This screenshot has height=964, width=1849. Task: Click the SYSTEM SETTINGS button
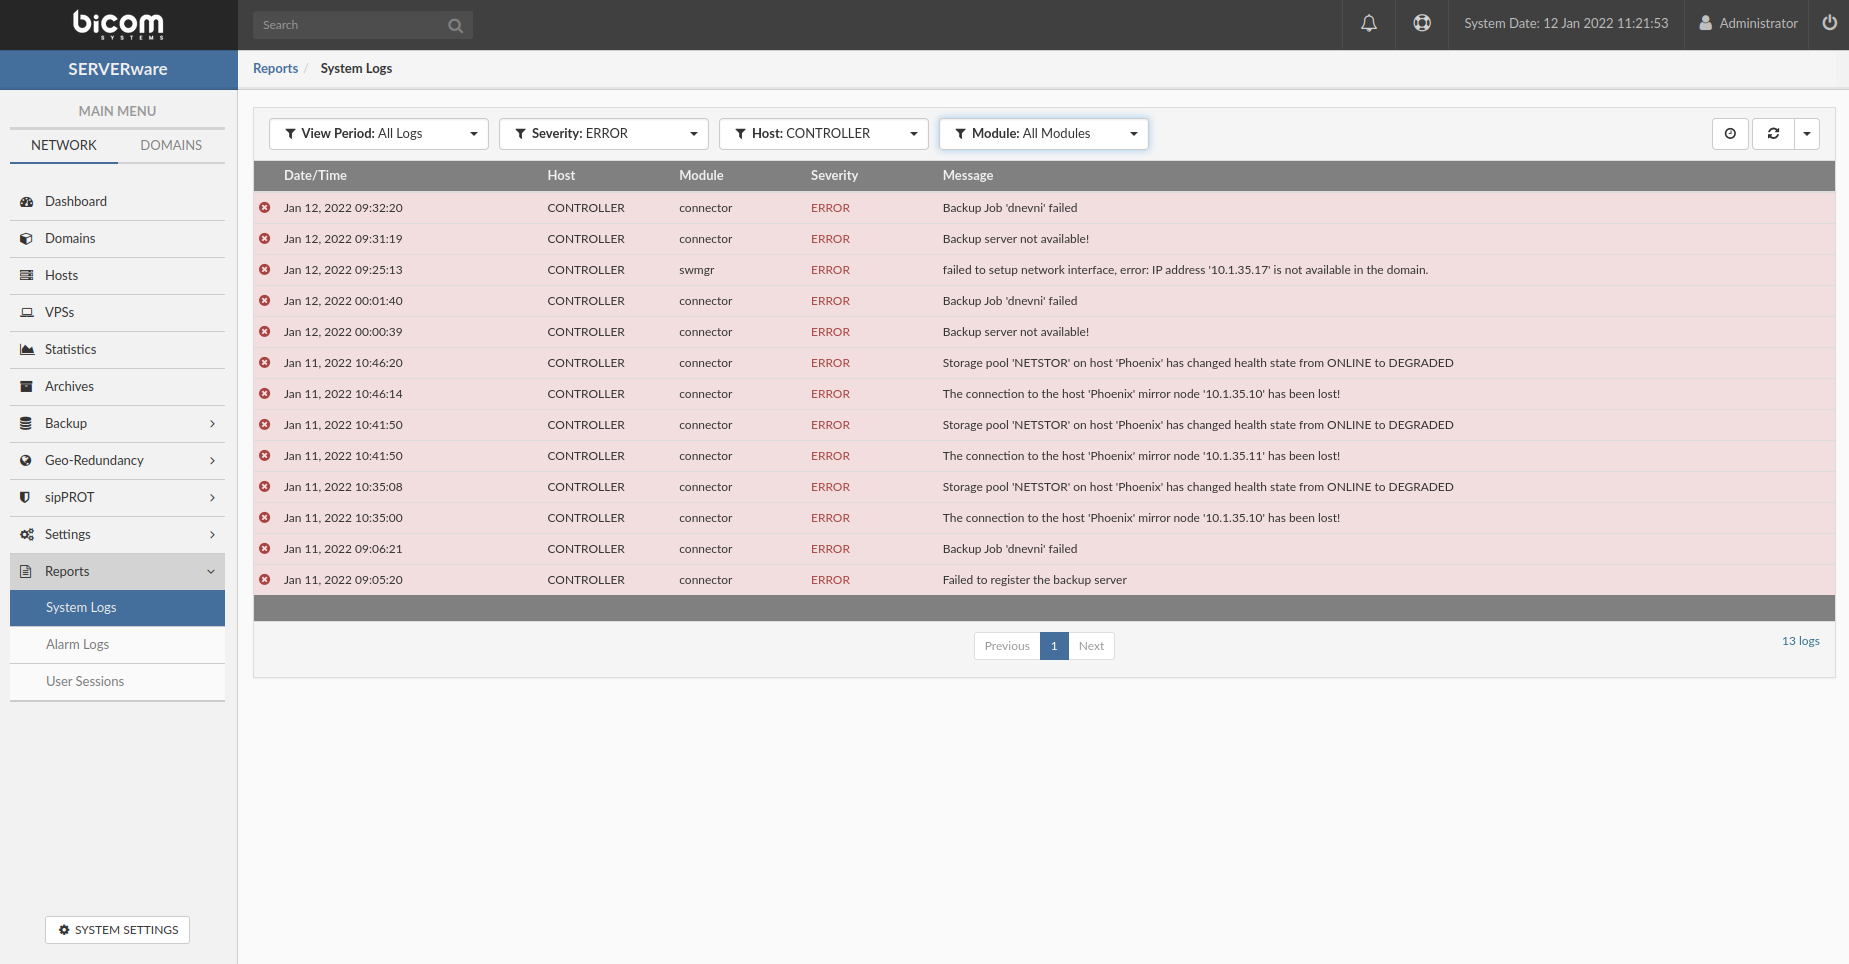[117, 930]
